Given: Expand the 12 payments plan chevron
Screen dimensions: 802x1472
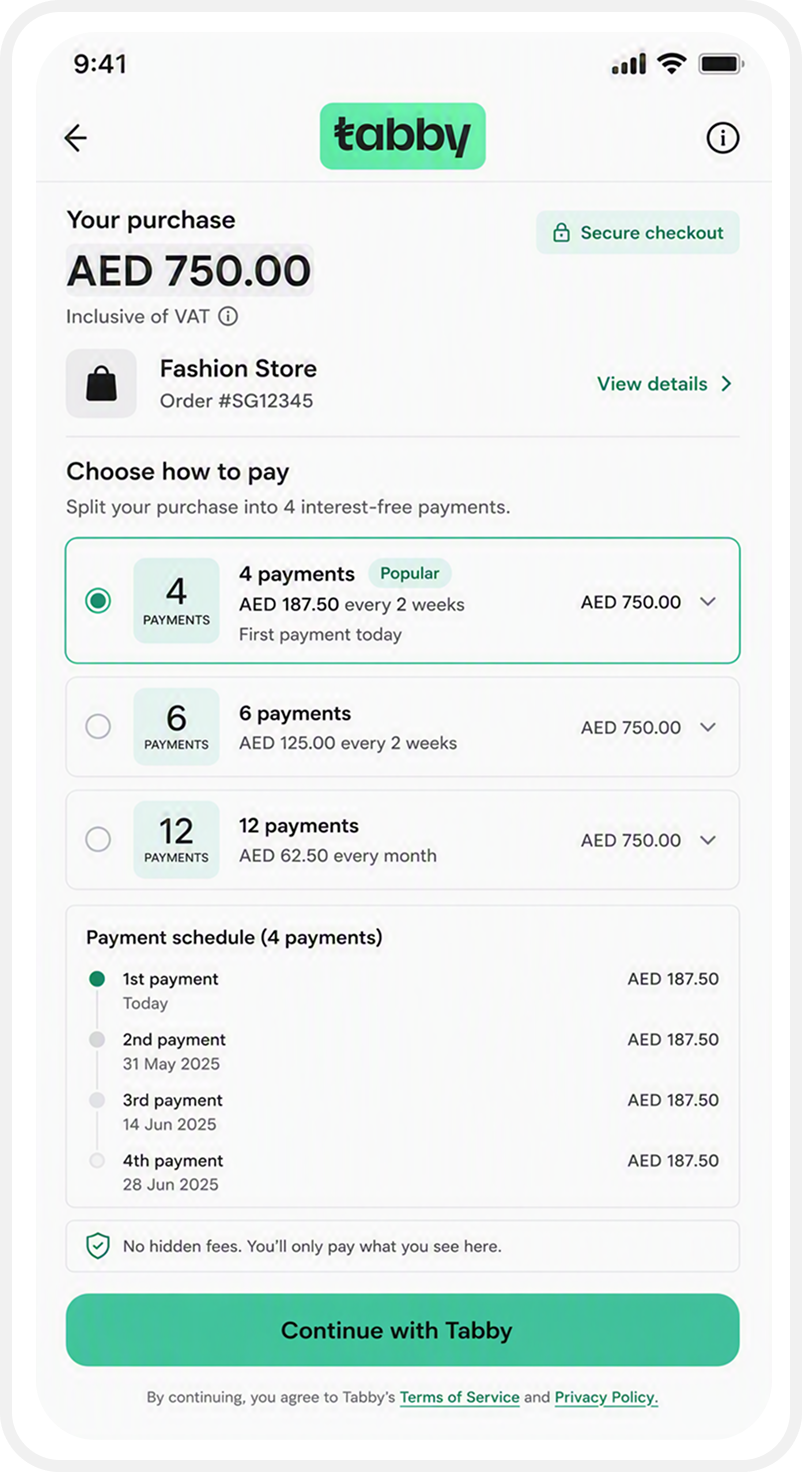Looking at the screenshot, I should [708, 840].
